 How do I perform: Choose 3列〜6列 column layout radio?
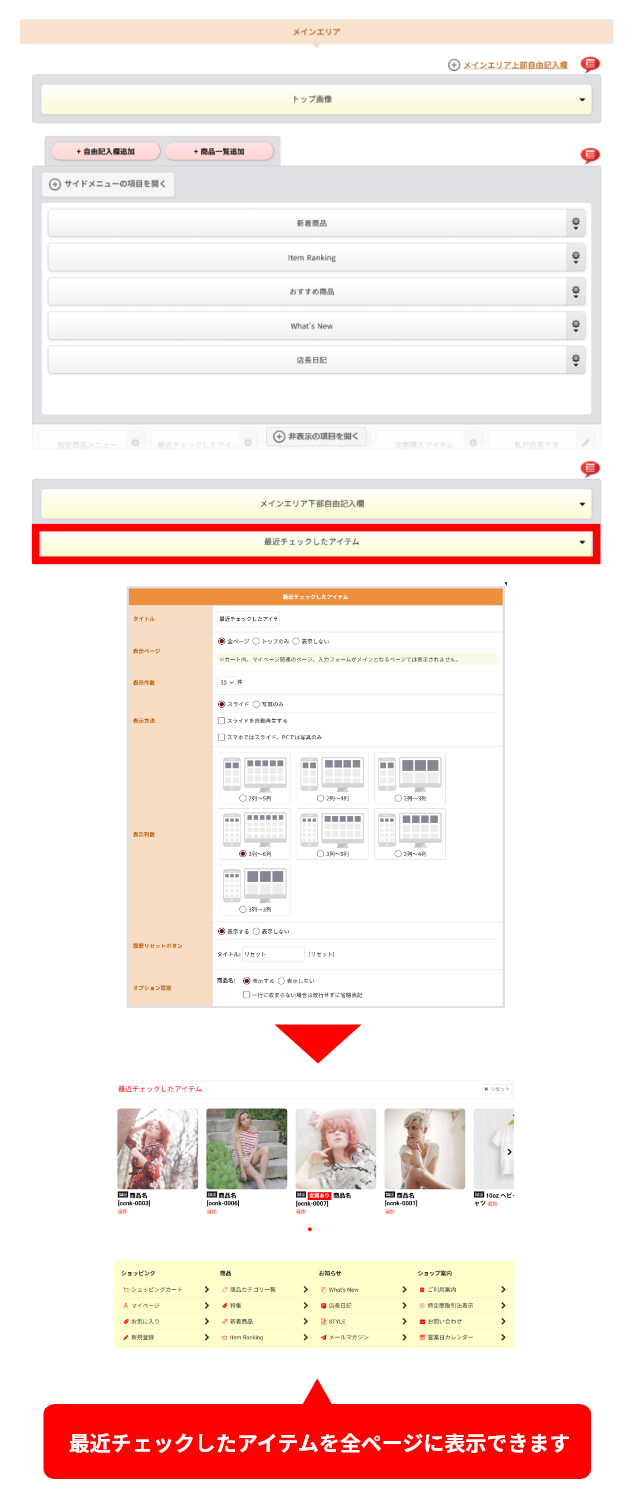tap(242, 854)
